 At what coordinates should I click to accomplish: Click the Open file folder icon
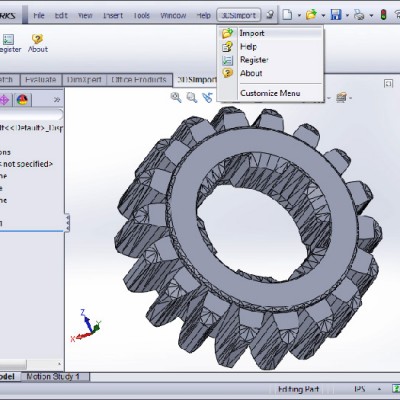pyautogui.click(x=311, y=15)
